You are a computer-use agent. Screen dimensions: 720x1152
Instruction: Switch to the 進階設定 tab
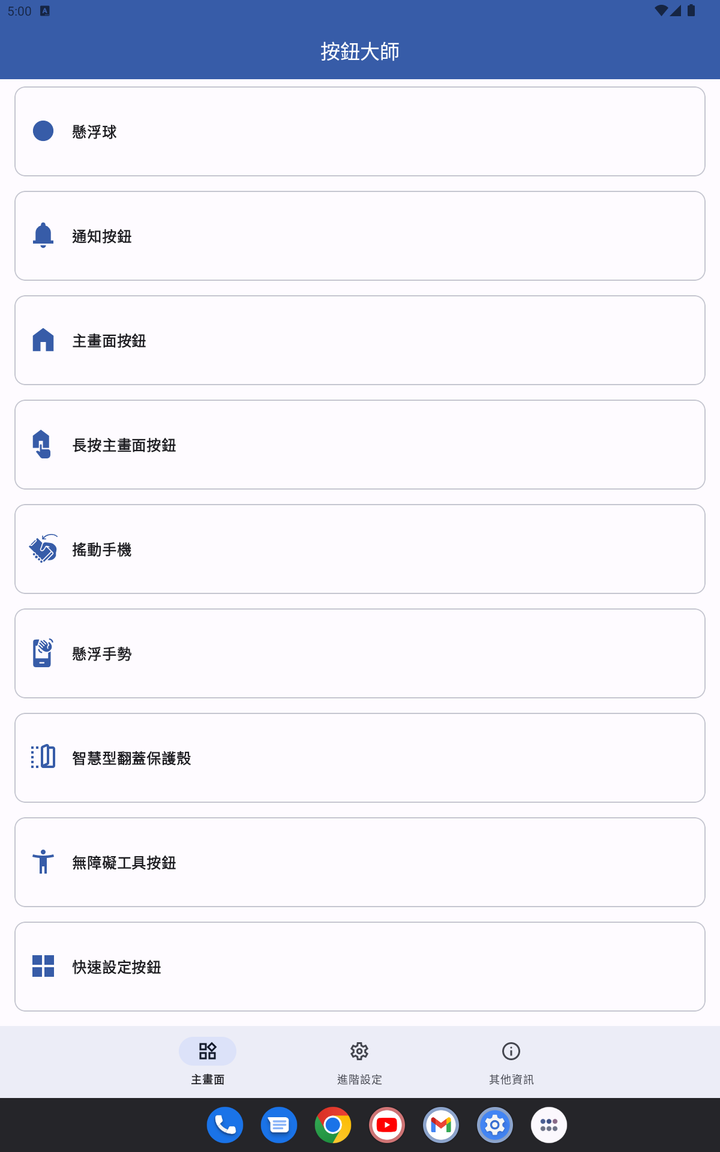[359, 1062]
